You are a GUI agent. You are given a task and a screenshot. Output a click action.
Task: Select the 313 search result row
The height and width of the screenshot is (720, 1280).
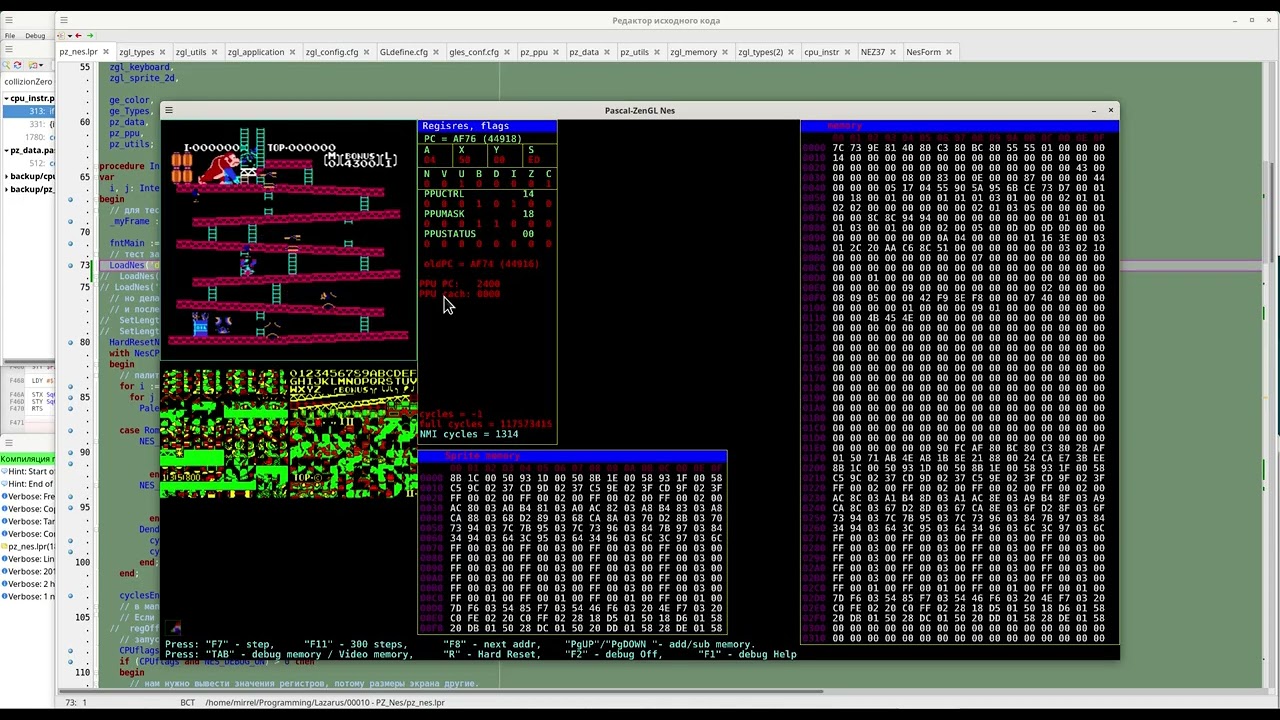(x=29, y=111)
